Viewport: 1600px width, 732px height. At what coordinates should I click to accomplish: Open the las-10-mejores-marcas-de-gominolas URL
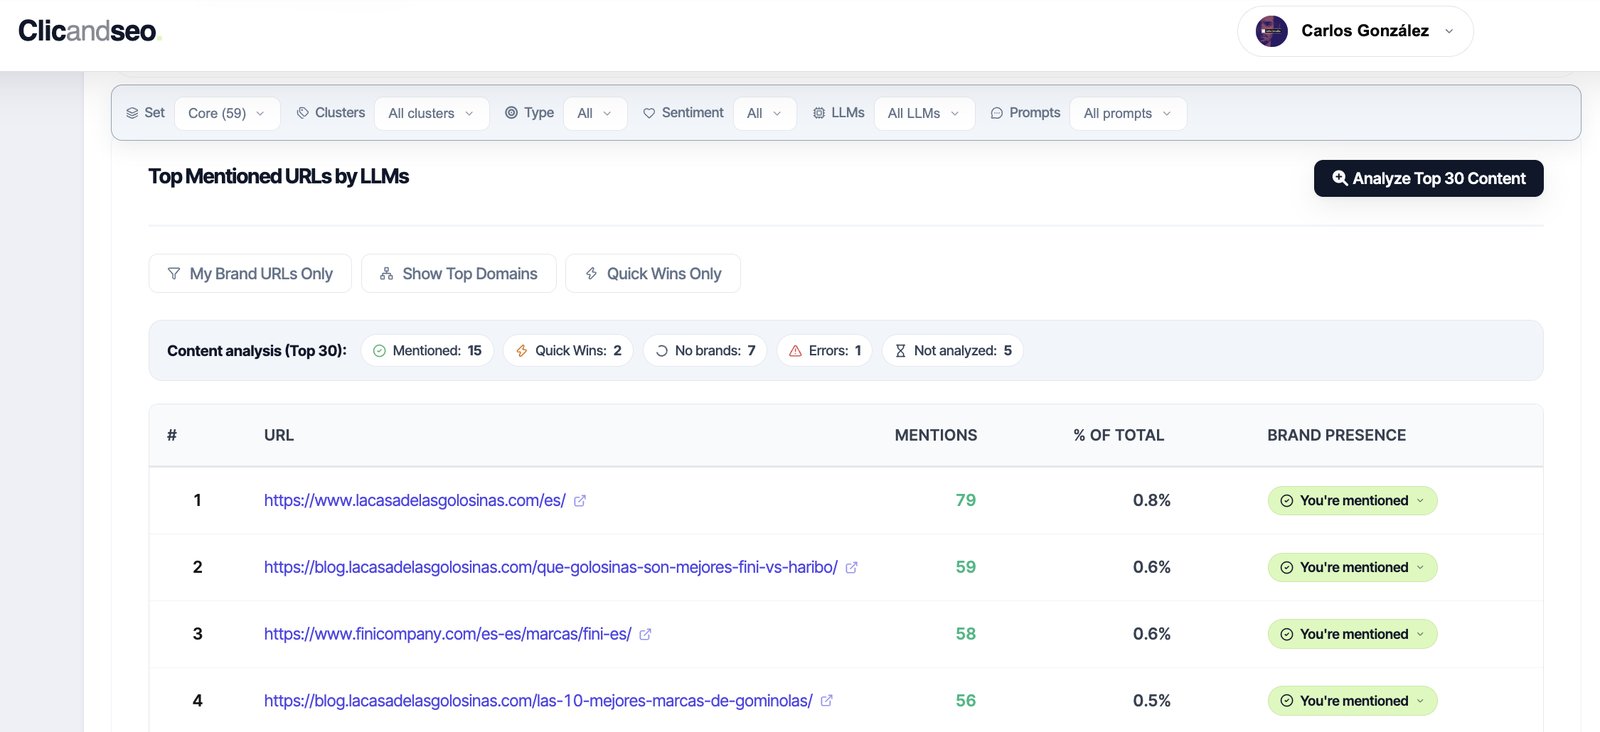pyautogui.click(x=538, y=701)
